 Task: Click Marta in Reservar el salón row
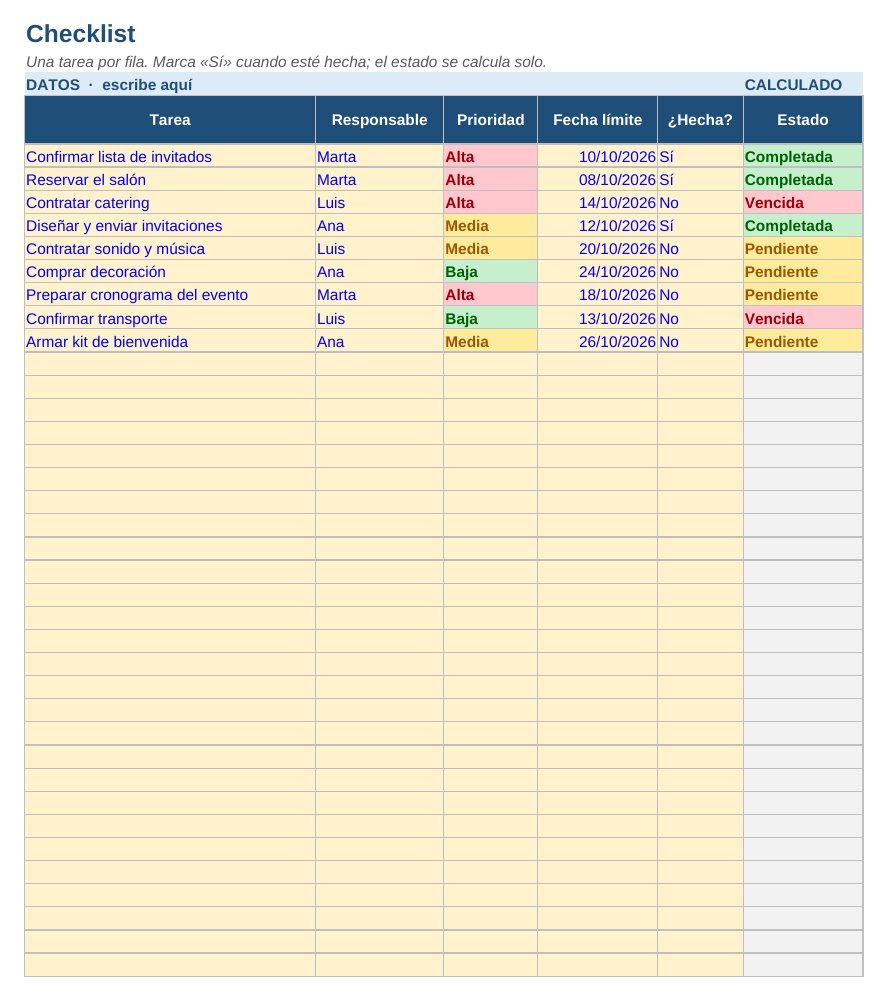click(379, 179)
